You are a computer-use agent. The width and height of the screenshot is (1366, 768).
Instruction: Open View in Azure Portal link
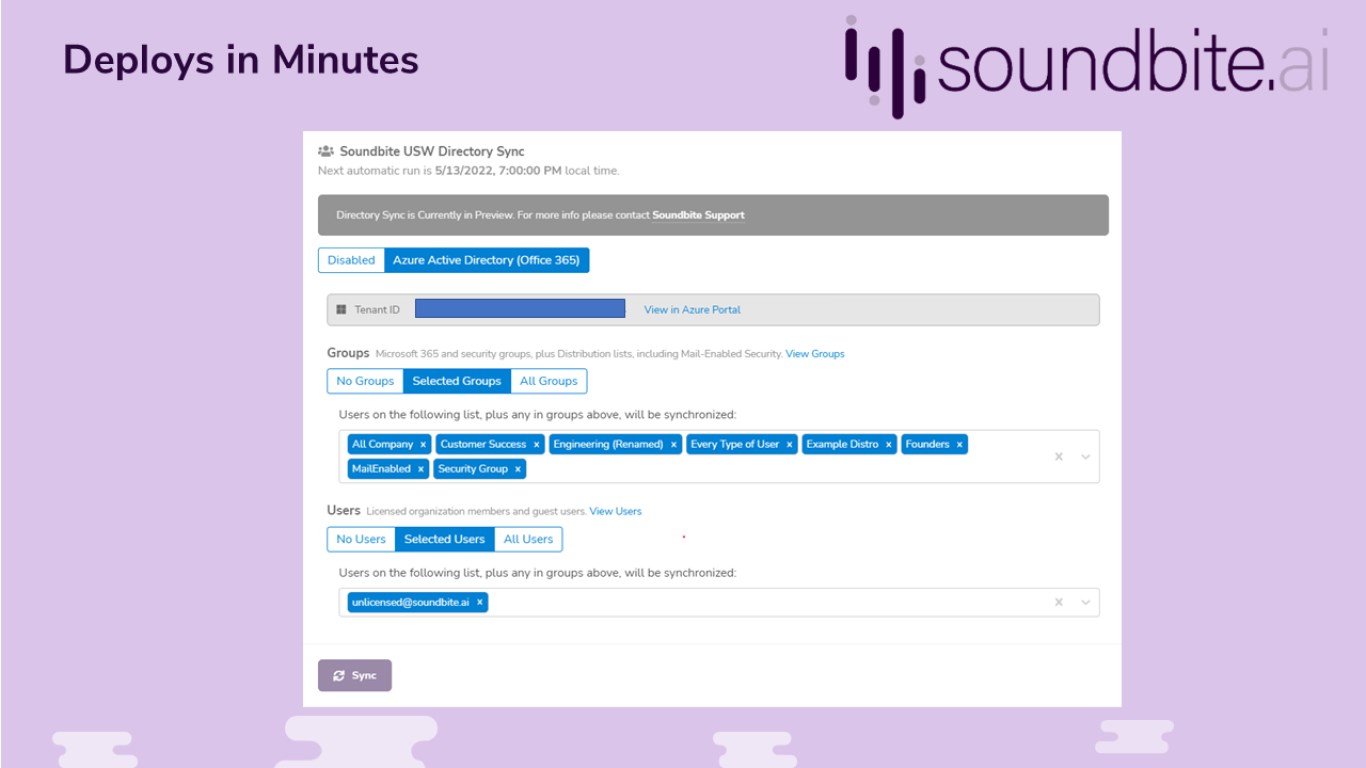(x=692, y=310)
